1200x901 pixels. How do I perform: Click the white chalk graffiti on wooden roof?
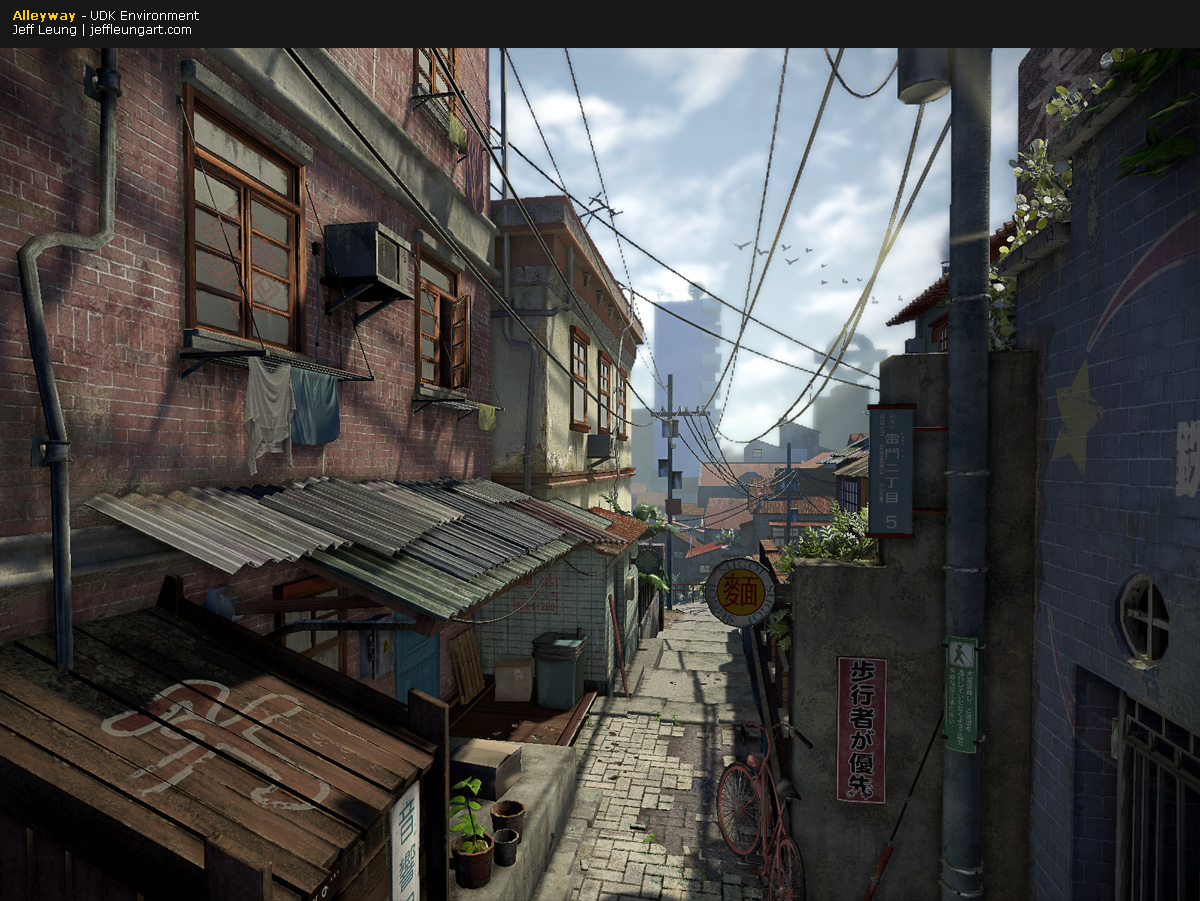215,735
